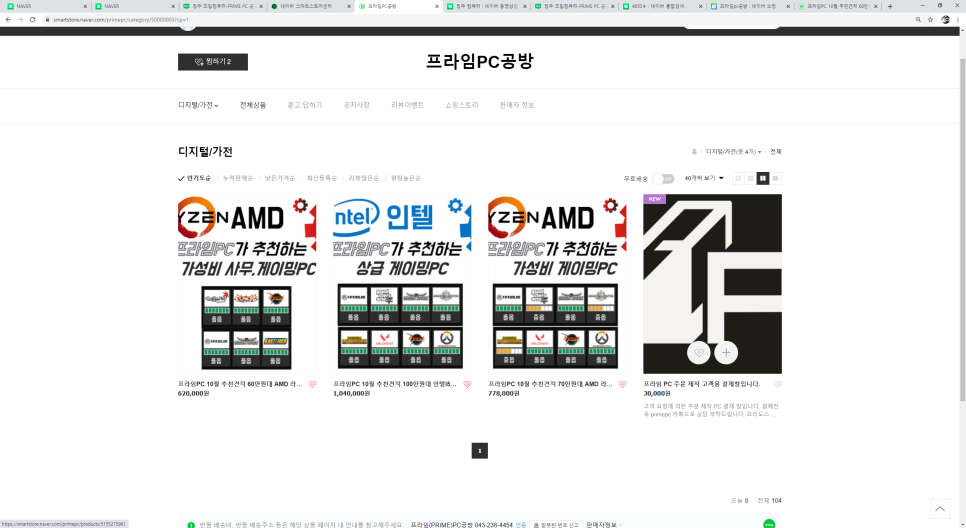Viewport: 966px width, 528px height.
Task: Expand the footer 판매자정보 dropdown
Action: pos(604,525)
